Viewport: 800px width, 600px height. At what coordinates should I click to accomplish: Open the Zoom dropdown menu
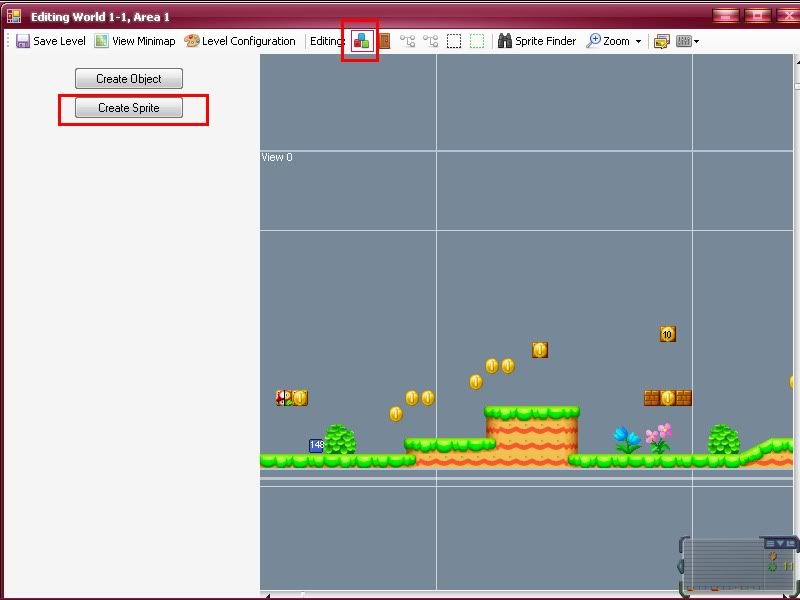tap(614, 41)
